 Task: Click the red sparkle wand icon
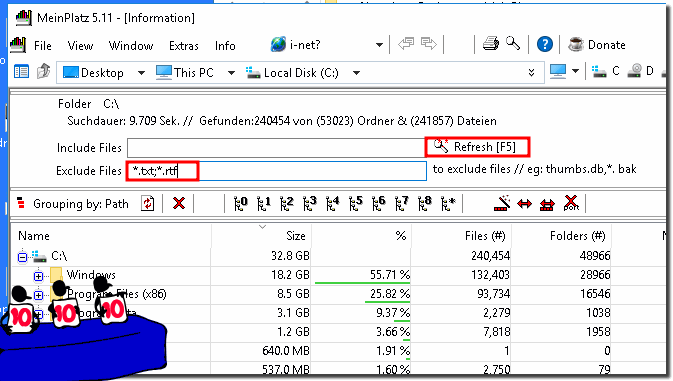pyautogui.click(x=502, y=203)
